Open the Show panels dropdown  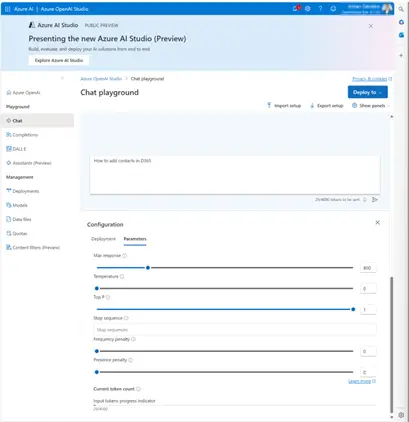(371, 106)
